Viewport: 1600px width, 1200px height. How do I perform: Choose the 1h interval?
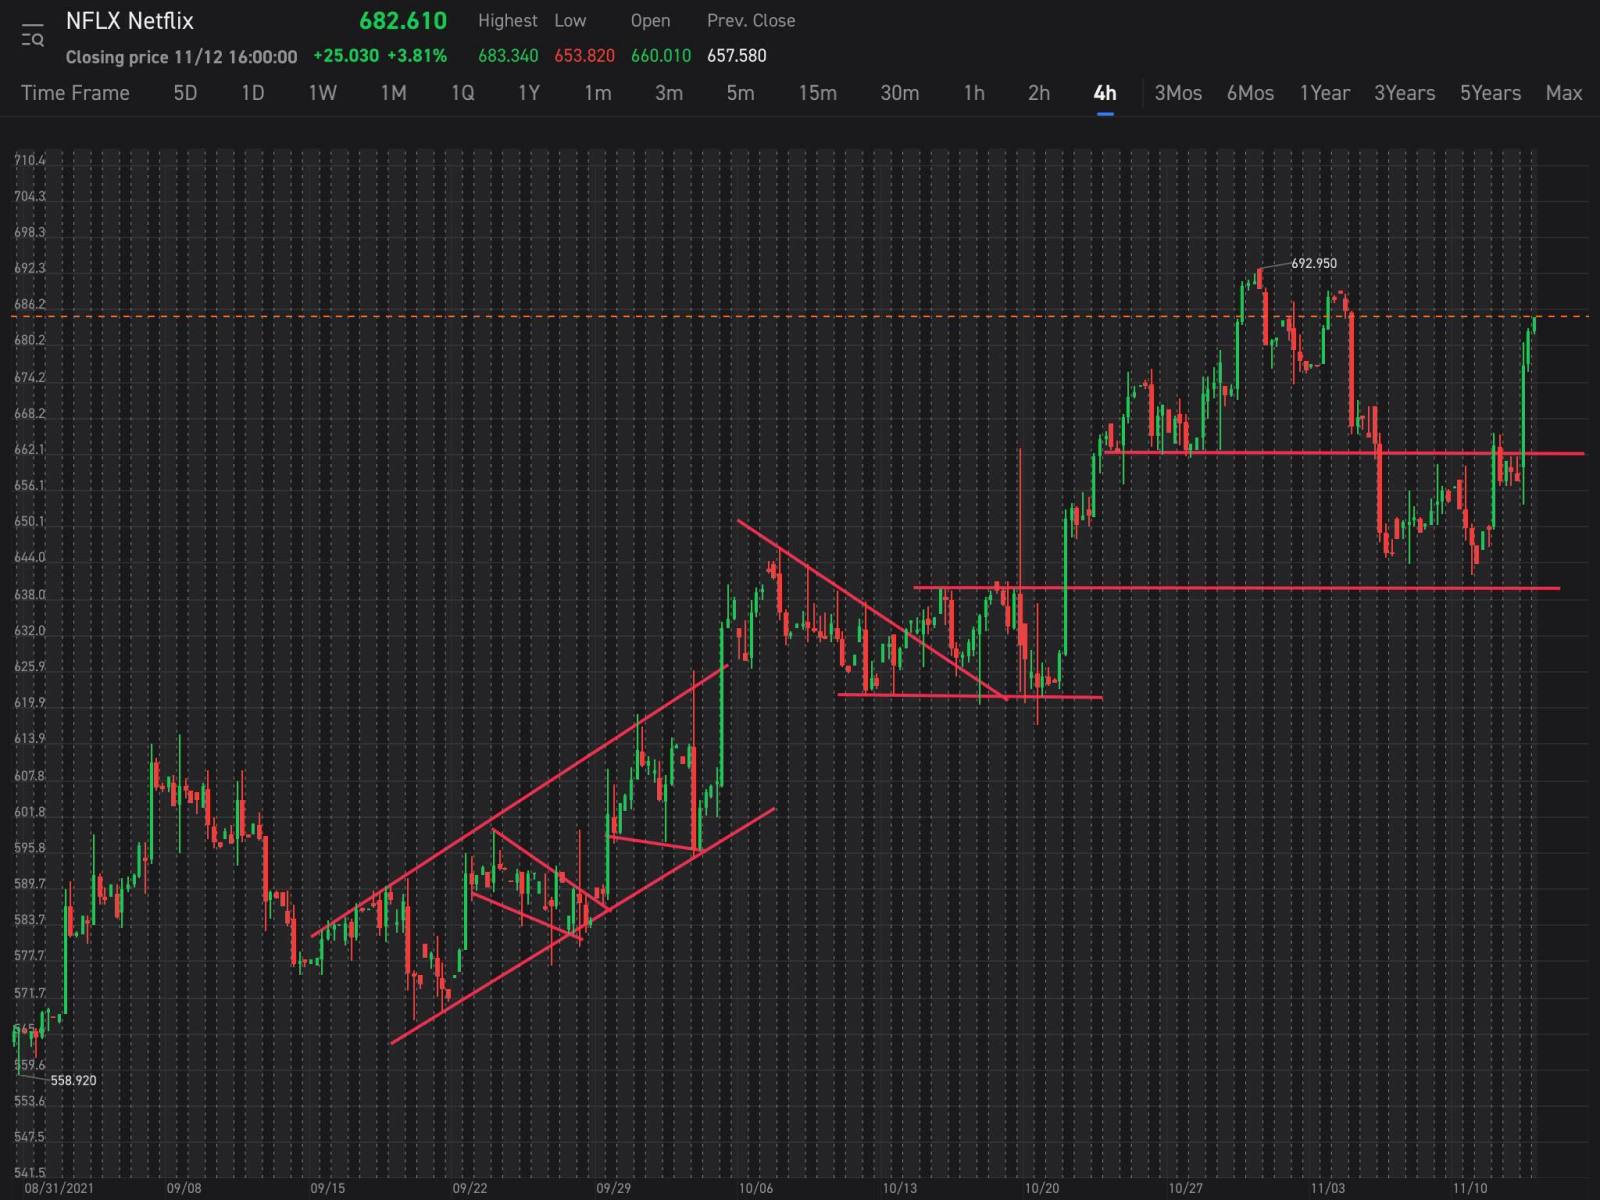pos(974,93)
